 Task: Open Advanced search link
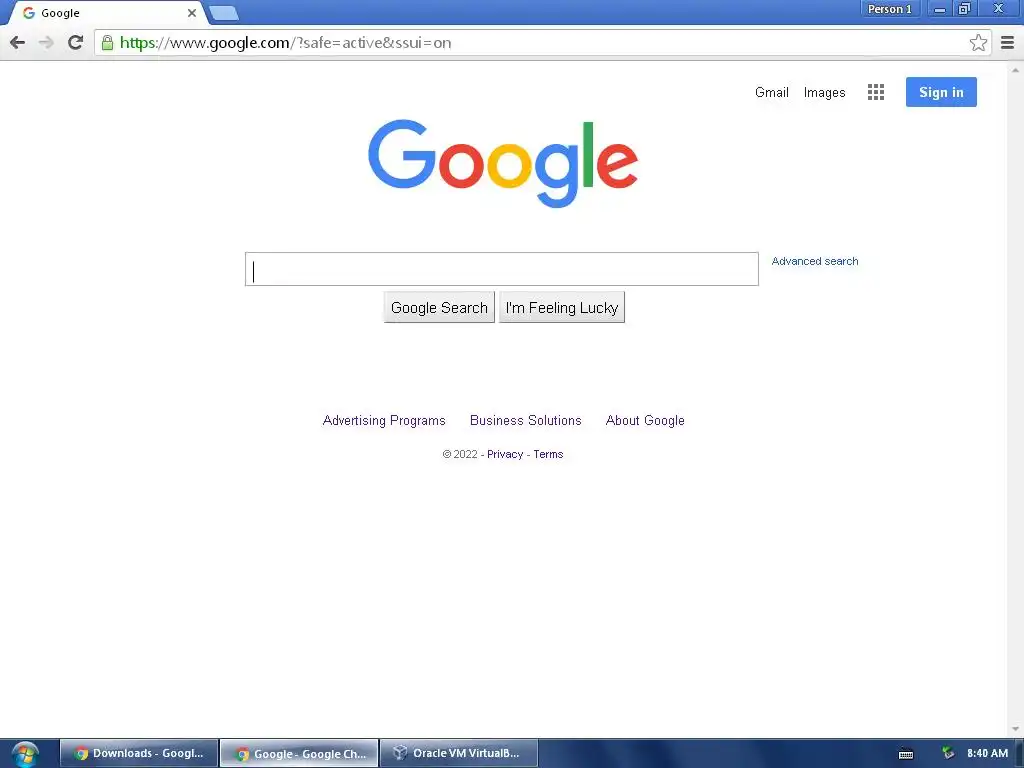point(814,261)
